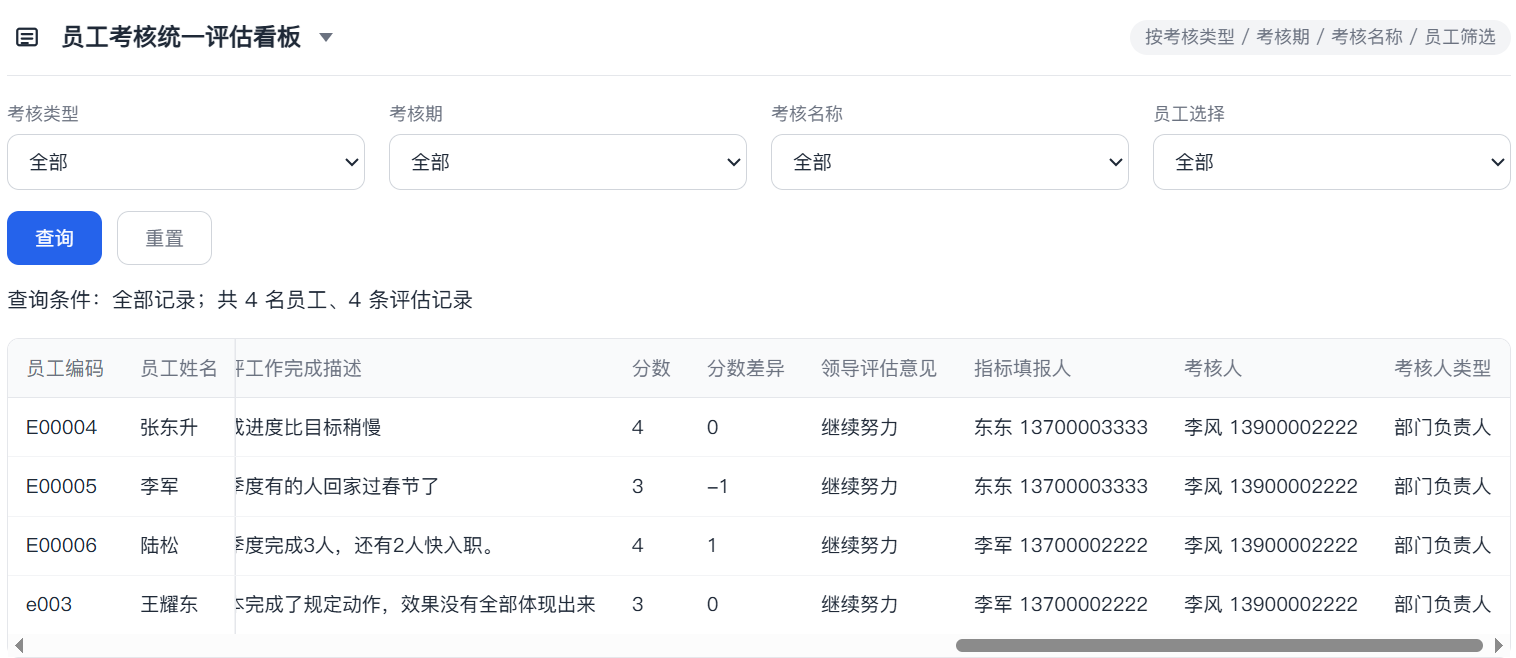Screen dimensions: 1516x658
Task: Click the 考核人类型 column header
Action: click(x=1442, y=369)
